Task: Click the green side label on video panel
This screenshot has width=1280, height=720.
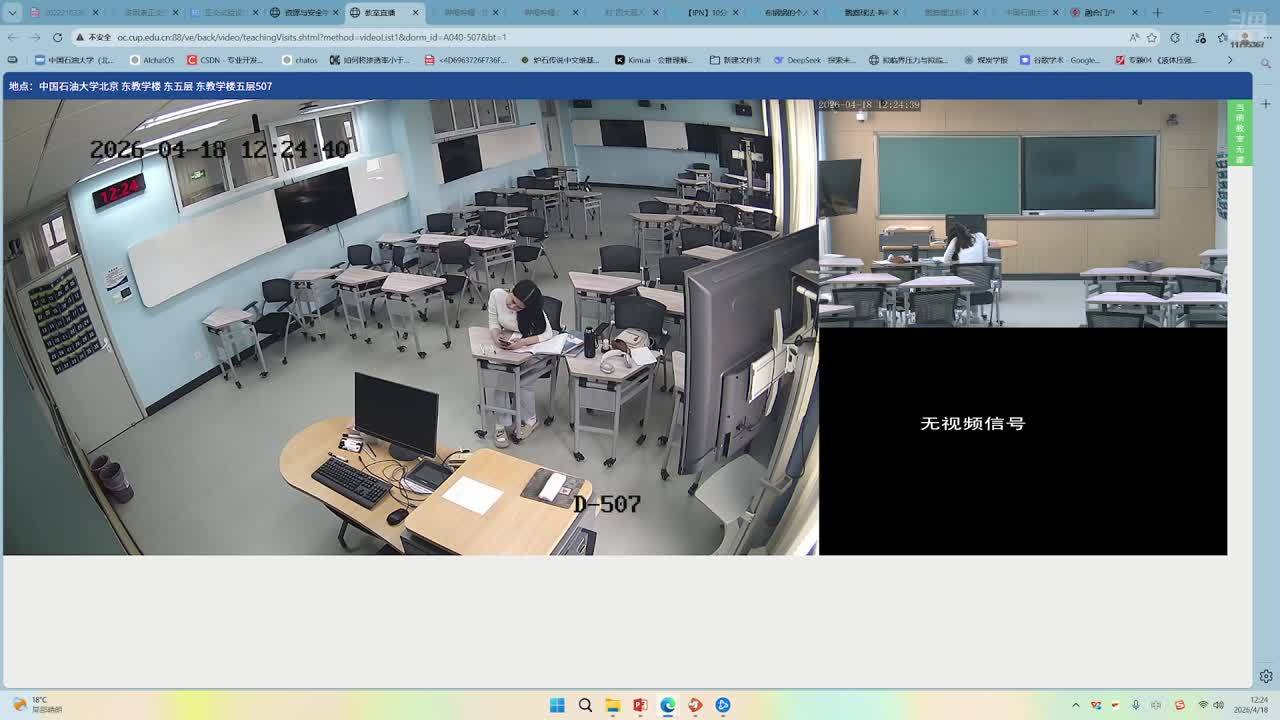Action: 1239,133
